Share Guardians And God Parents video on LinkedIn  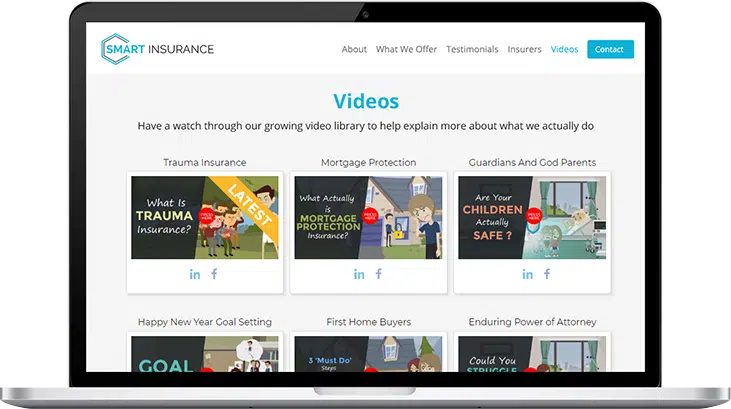point(527,274)
